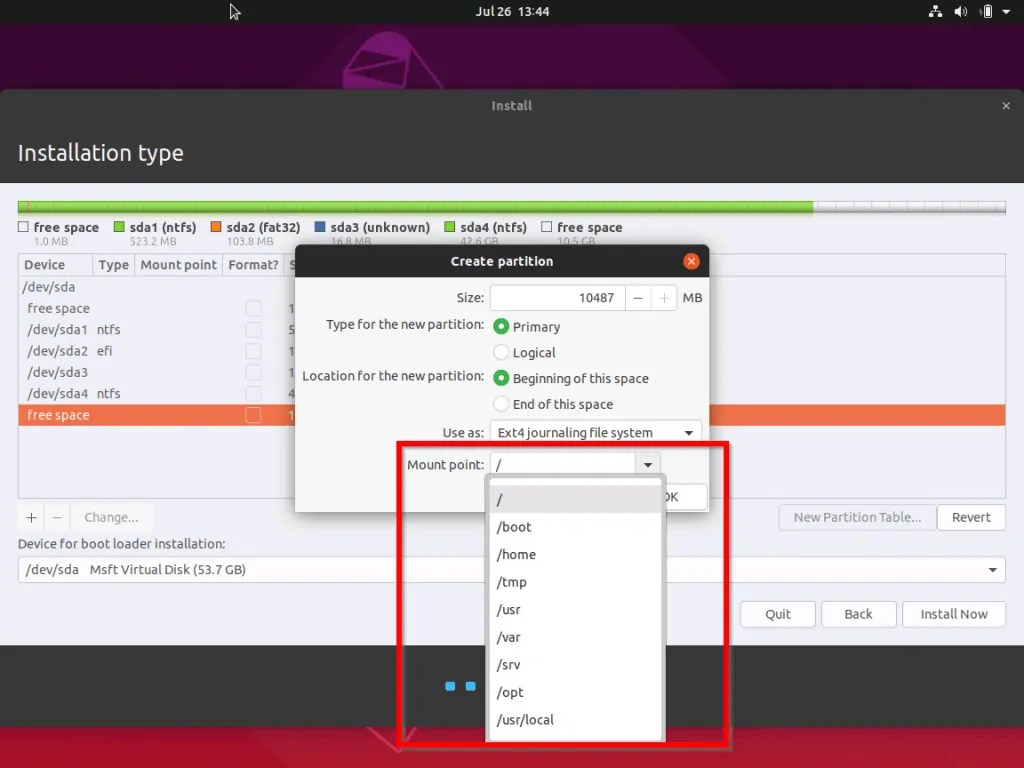Viewport: 1024px width, 768px height.
Task: Toggle the Format? checkbox for /dev/sda4
Action: click(253, 393)
